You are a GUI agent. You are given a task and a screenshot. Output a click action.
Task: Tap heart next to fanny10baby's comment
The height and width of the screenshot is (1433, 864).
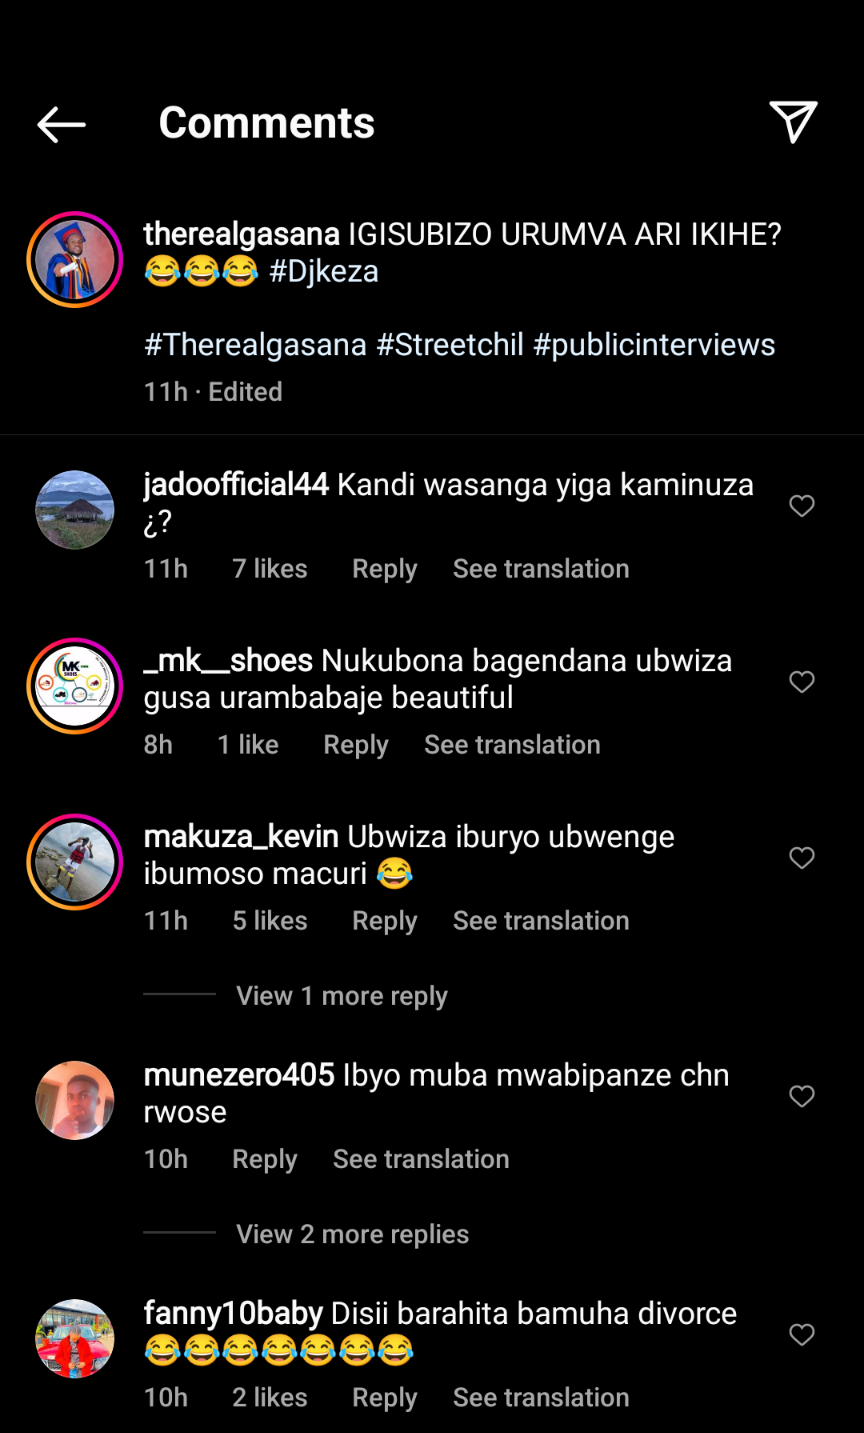(x=802, y=1335)
